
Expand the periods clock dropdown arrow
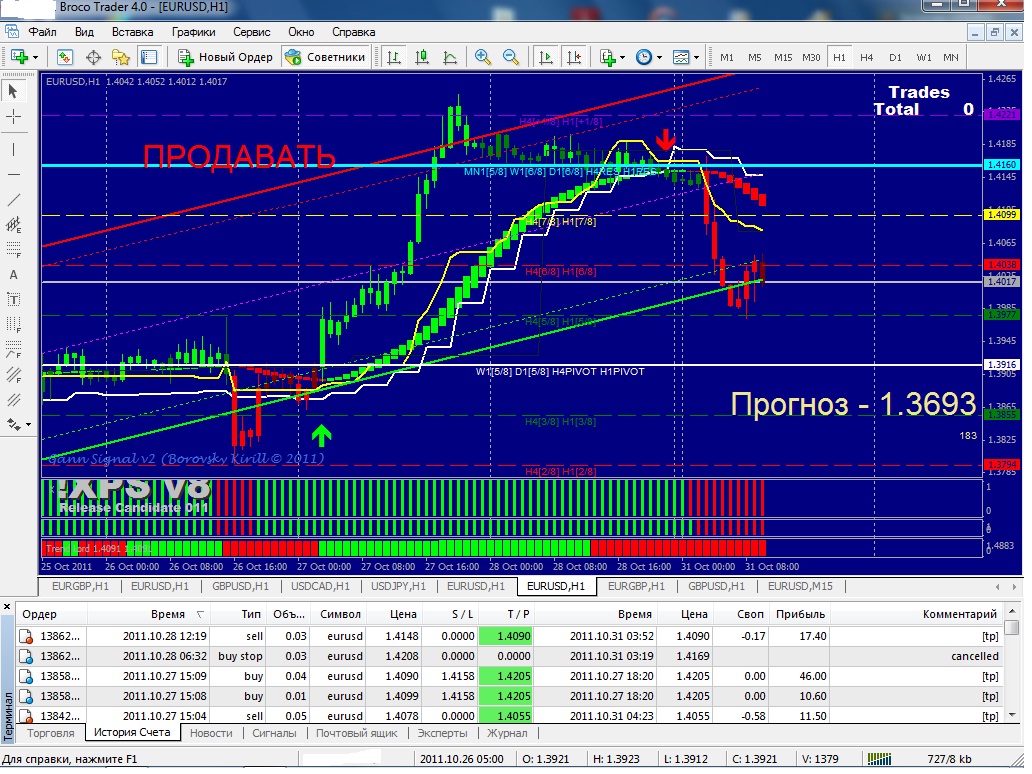(659, 58)
